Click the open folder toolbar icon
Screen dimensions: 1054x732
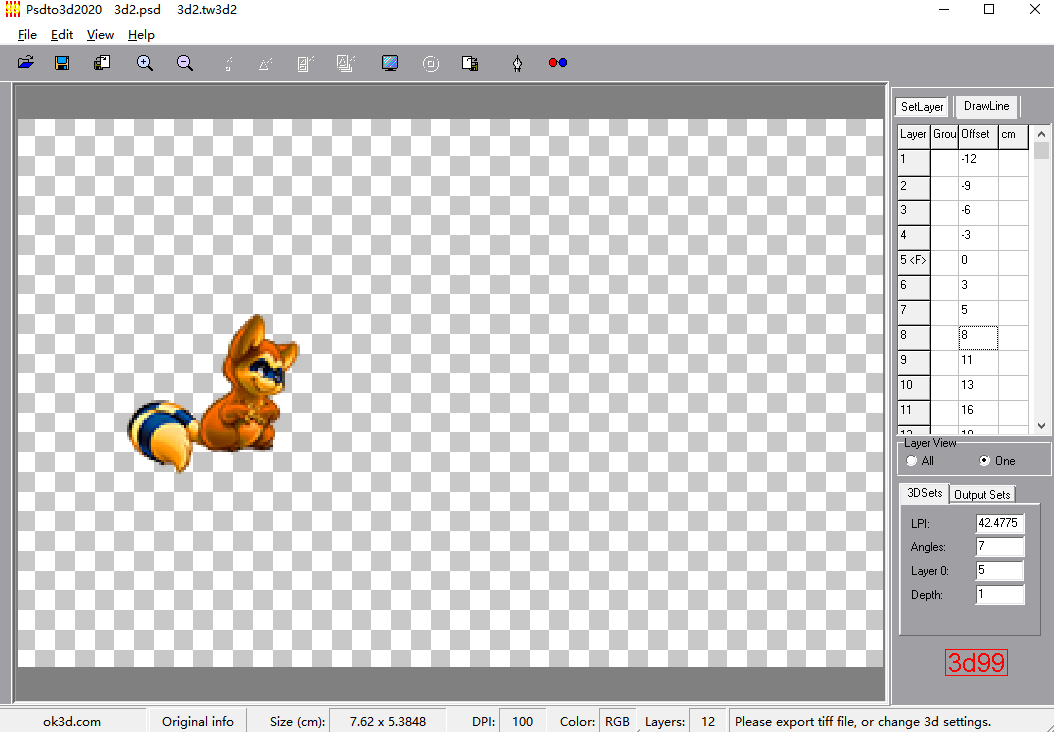coord(26,63)
